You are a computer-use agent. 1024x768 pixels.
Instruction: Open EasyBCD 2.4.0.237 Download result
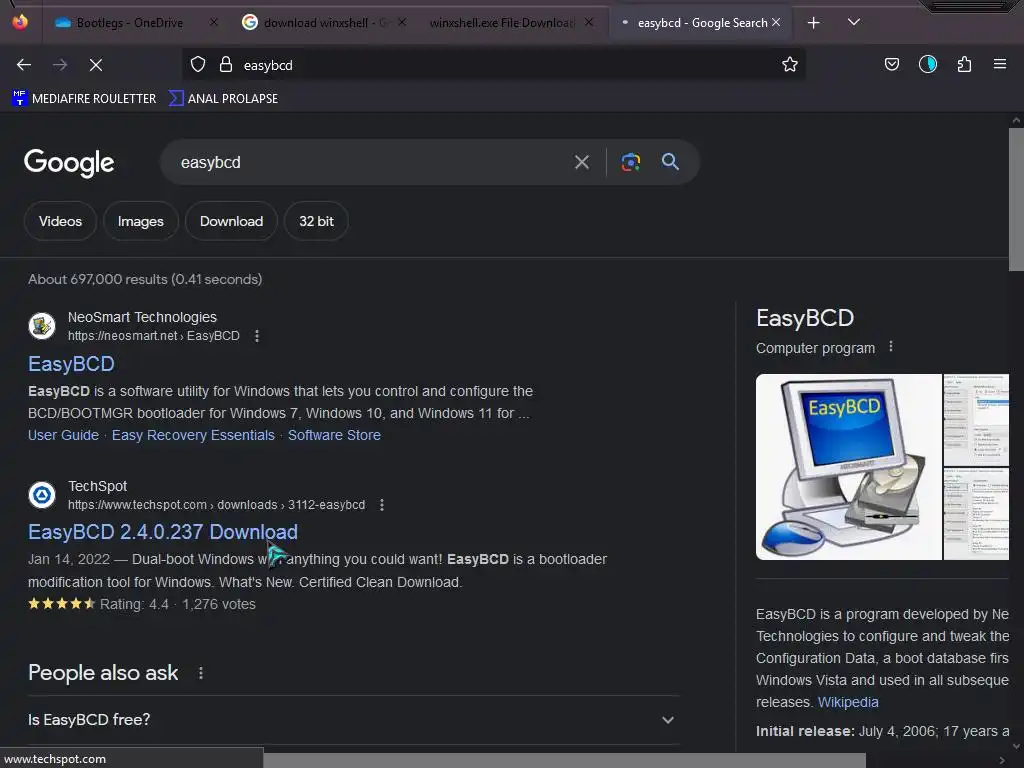[163, 532]
